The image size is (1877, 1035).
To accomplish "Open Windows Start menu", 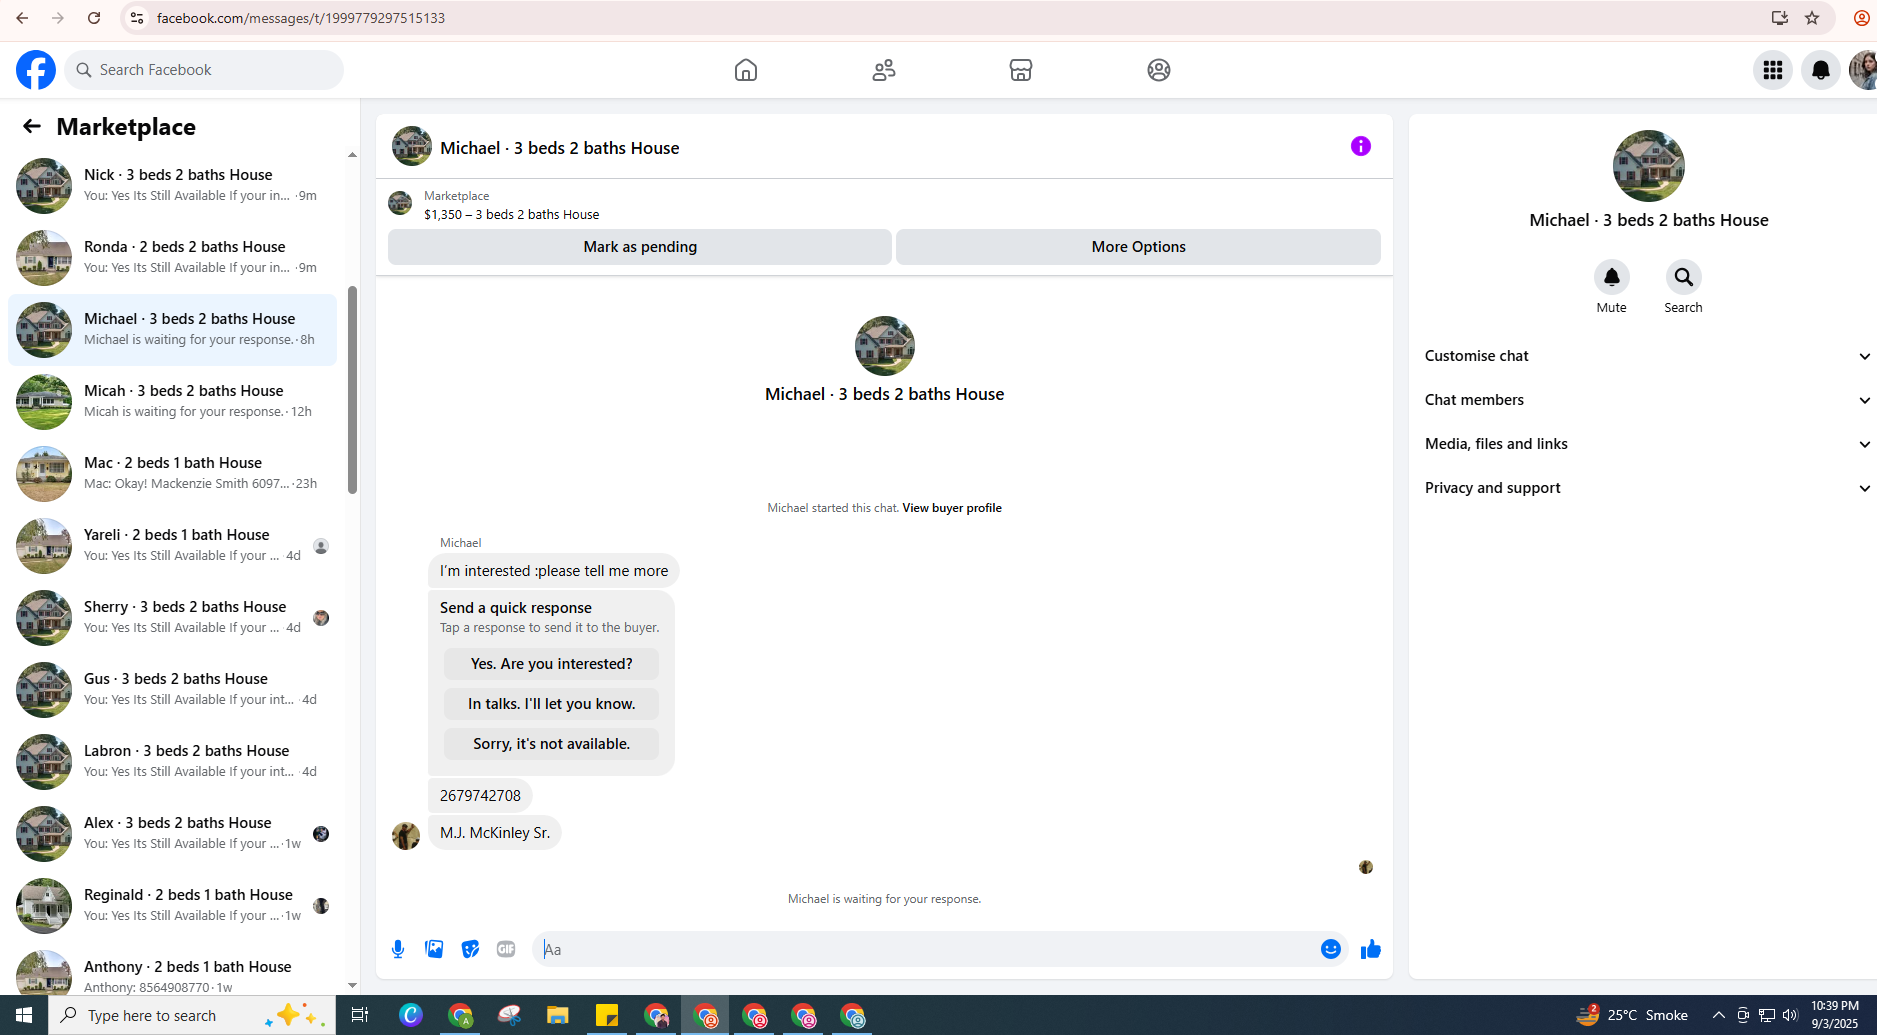I will point(24,1015).
